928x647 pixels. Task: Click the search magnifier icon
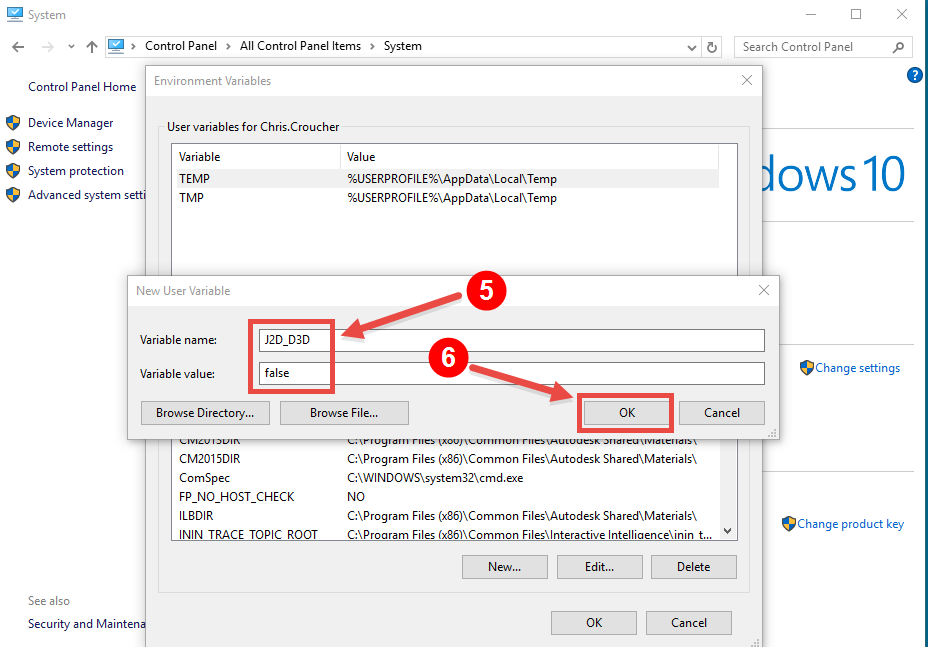tap(898, 47)
